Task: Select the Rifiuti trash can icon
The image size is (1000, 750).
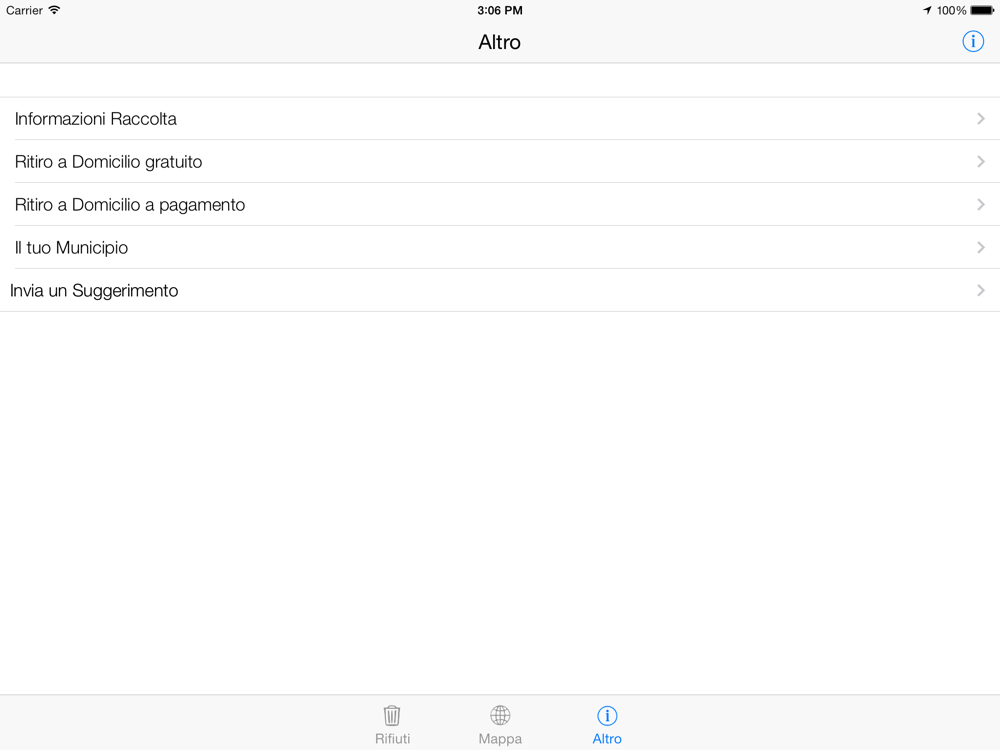Action: pos(392,716)
